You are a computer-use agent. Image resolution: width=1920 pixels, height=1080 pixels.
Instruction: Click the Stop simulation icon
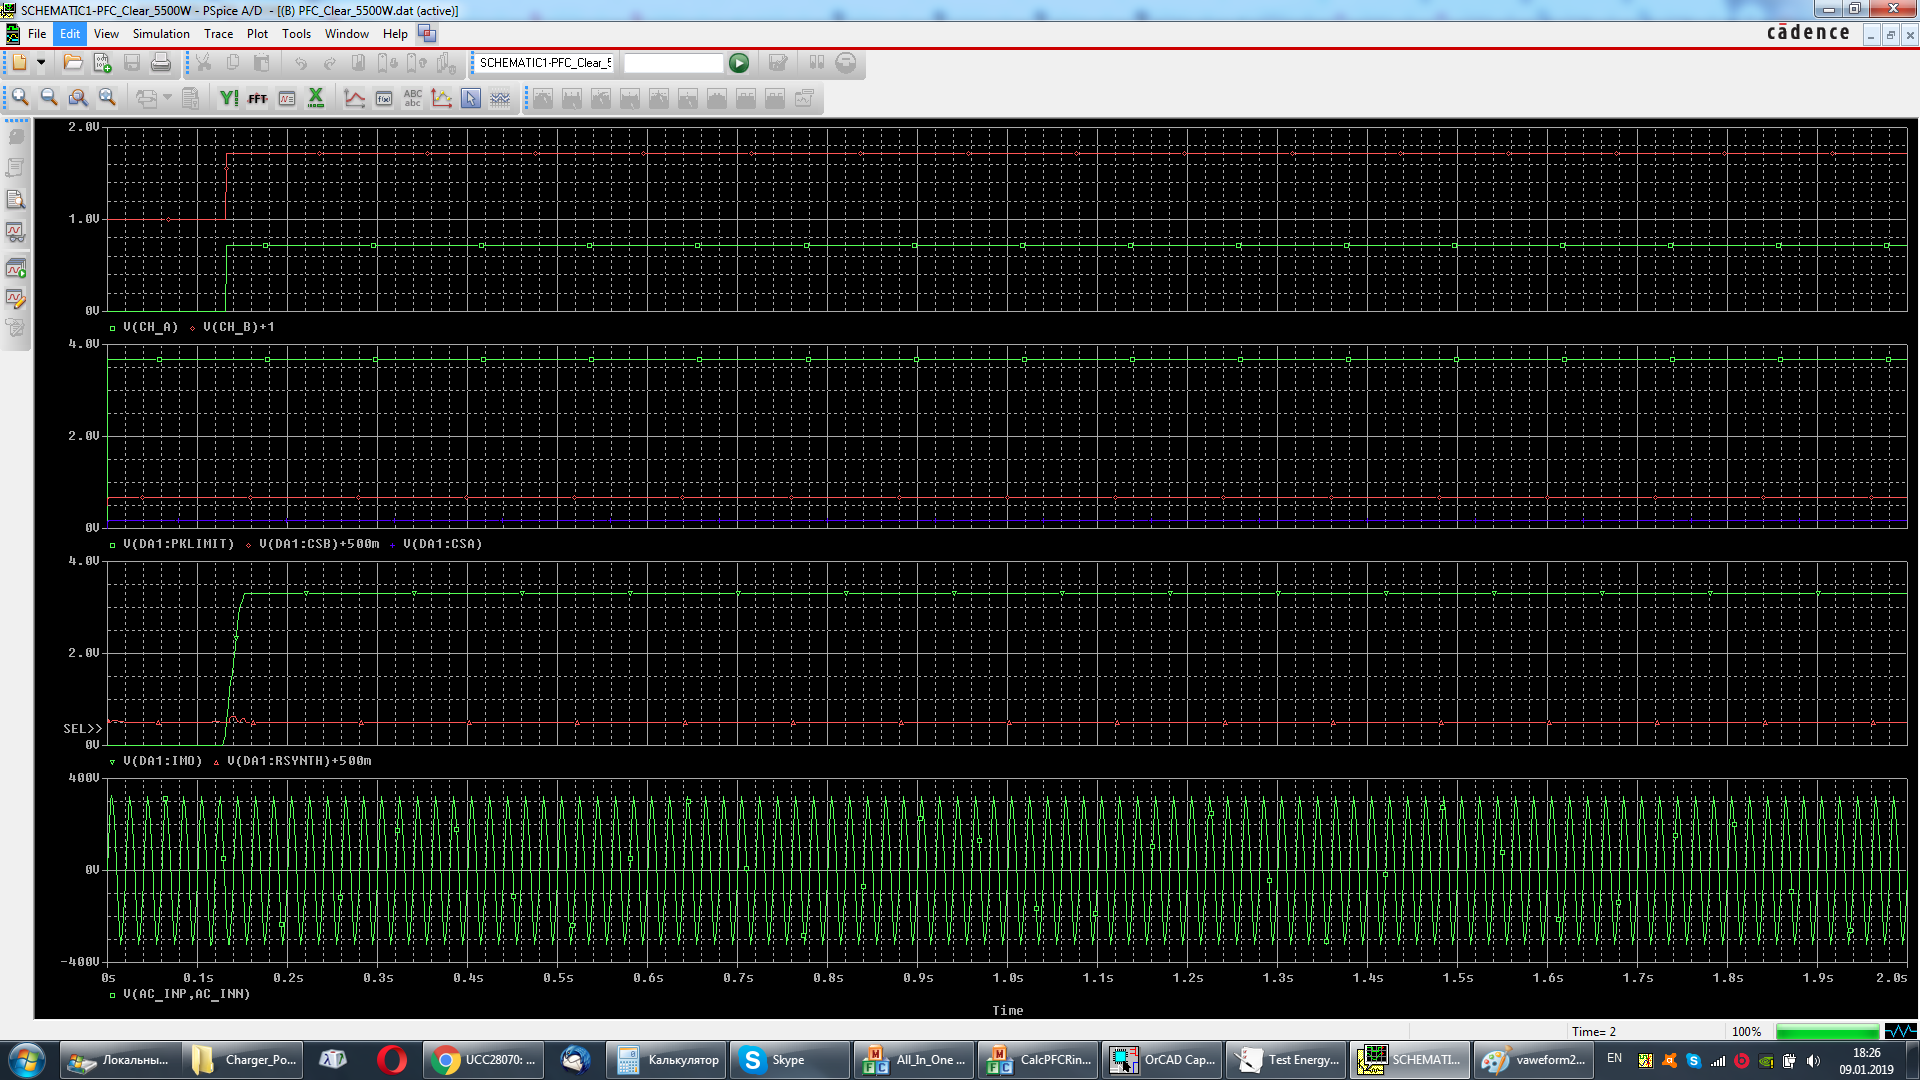click(x=846, y=63)
